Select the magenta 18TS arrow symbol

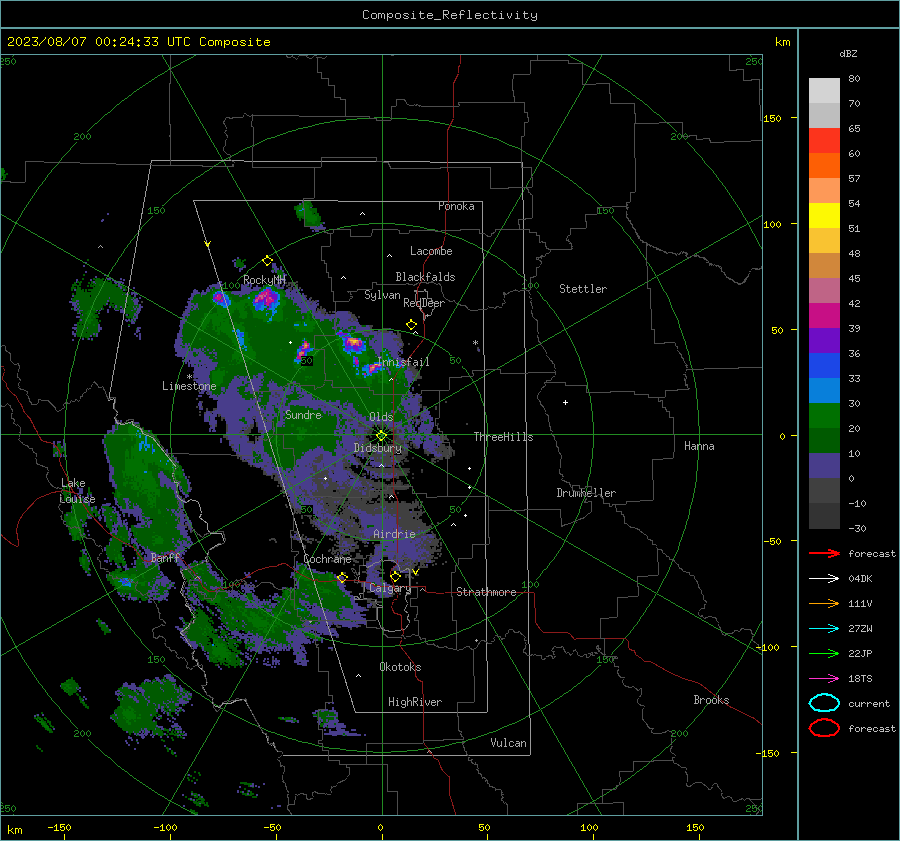[824, 679]
